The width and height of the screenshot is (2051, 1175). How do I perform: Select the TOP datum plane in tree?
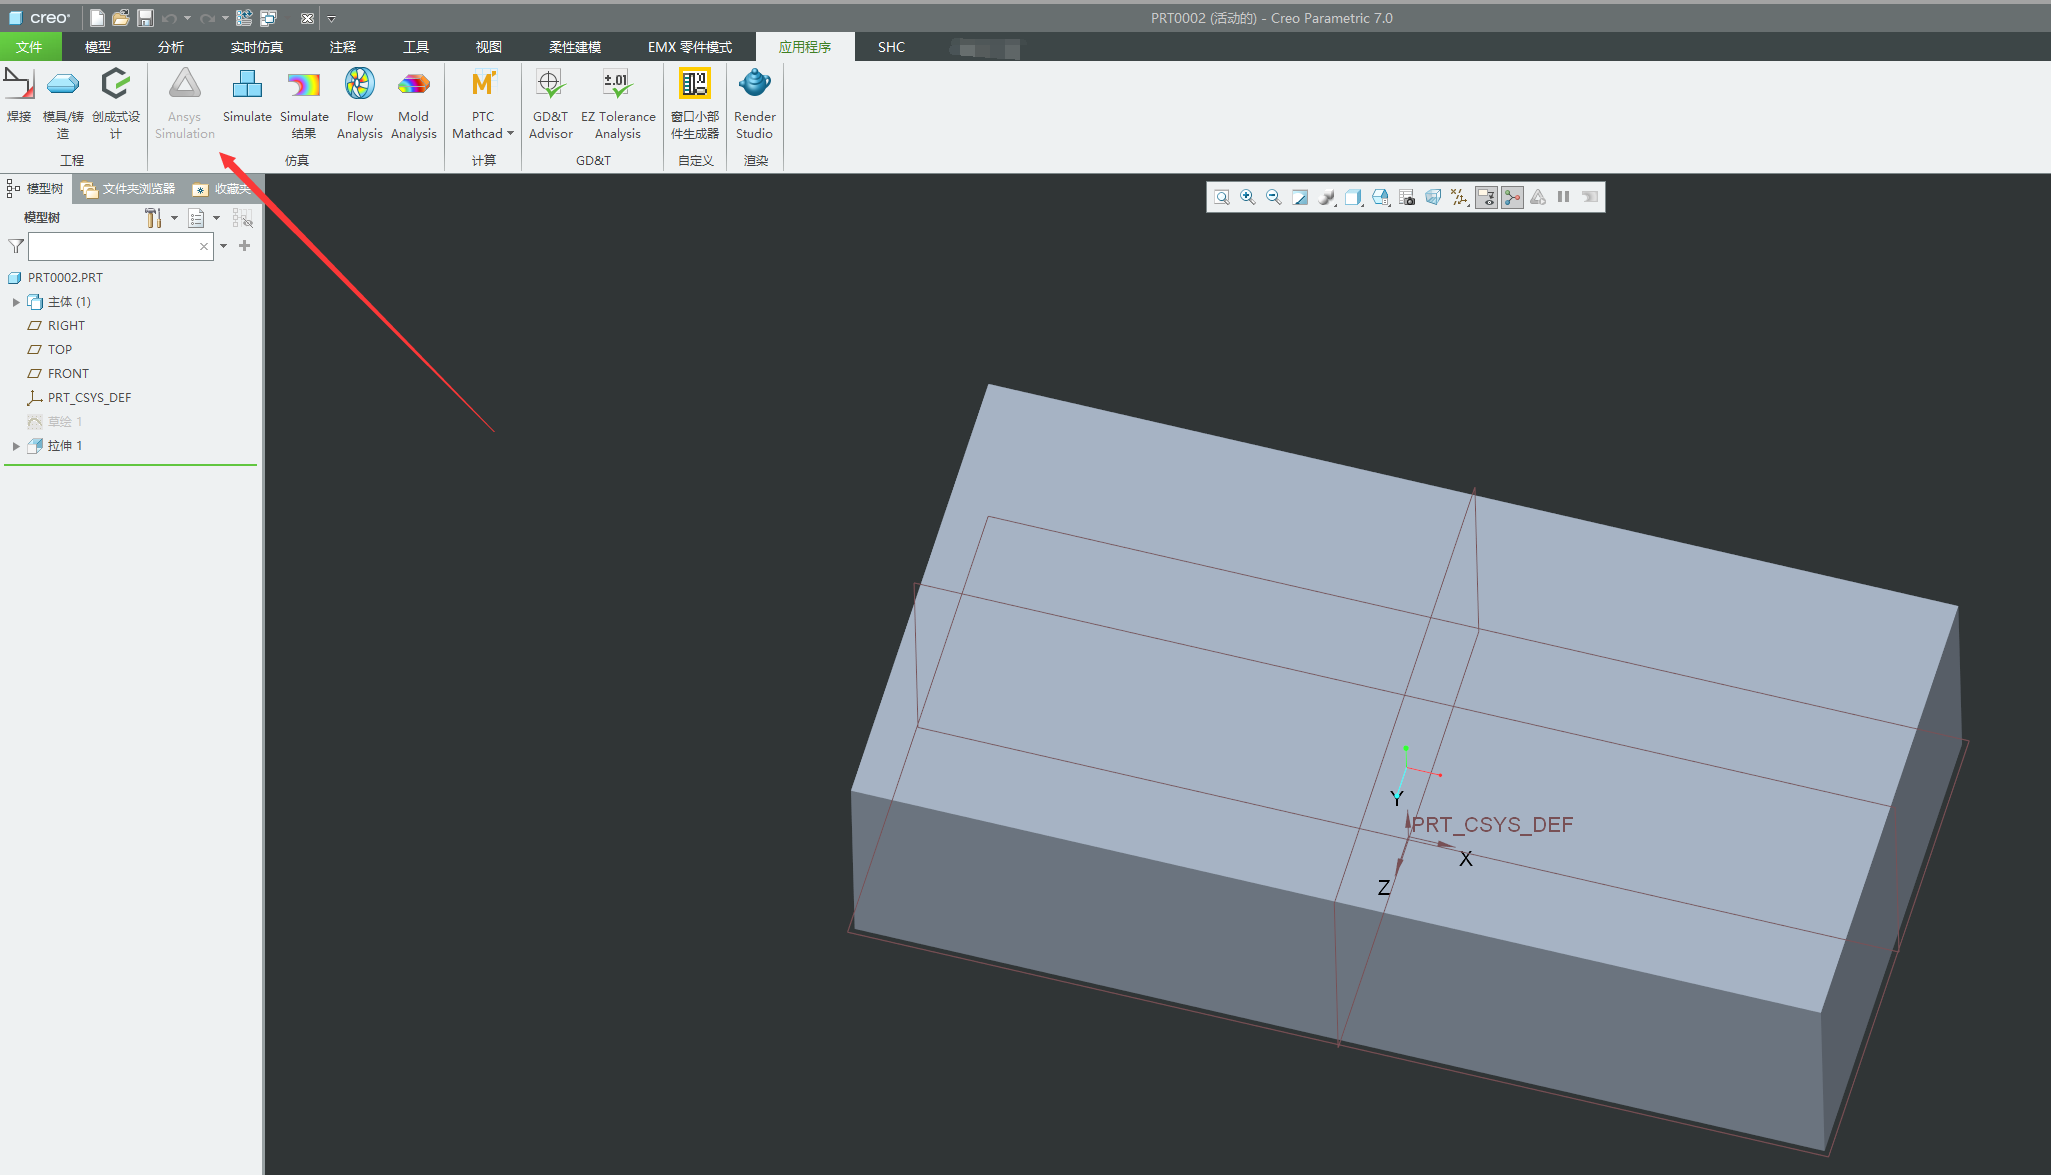(50, 350)
